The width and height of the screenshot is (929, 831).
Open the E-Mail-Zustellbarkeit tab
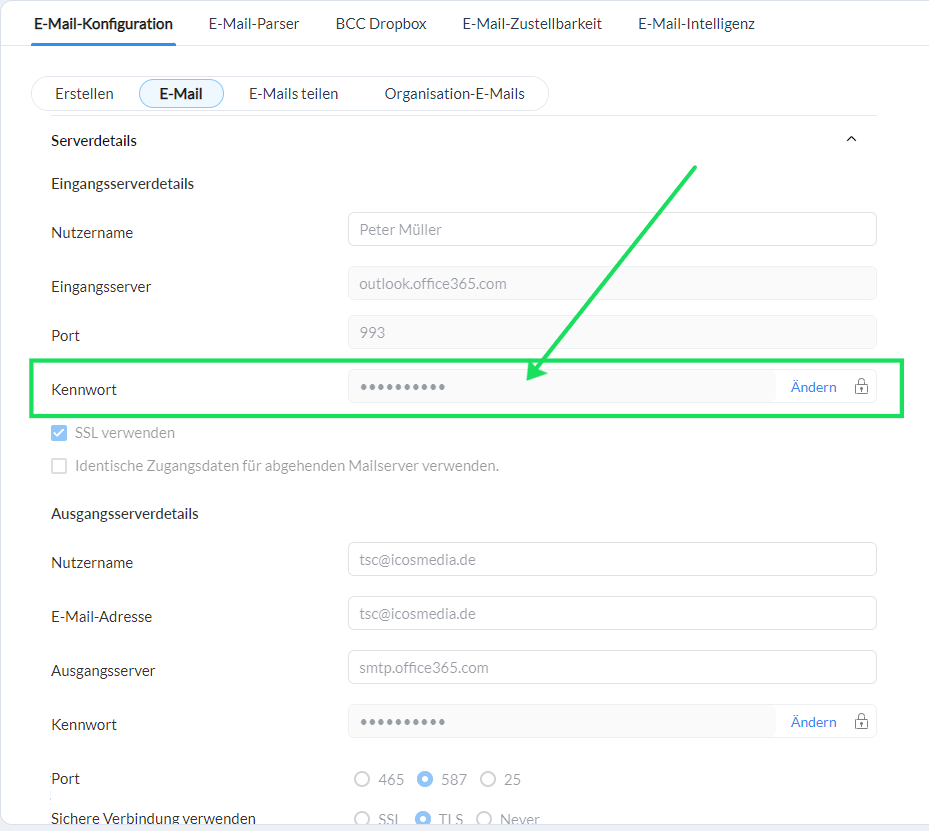click(x=532, y=24)
